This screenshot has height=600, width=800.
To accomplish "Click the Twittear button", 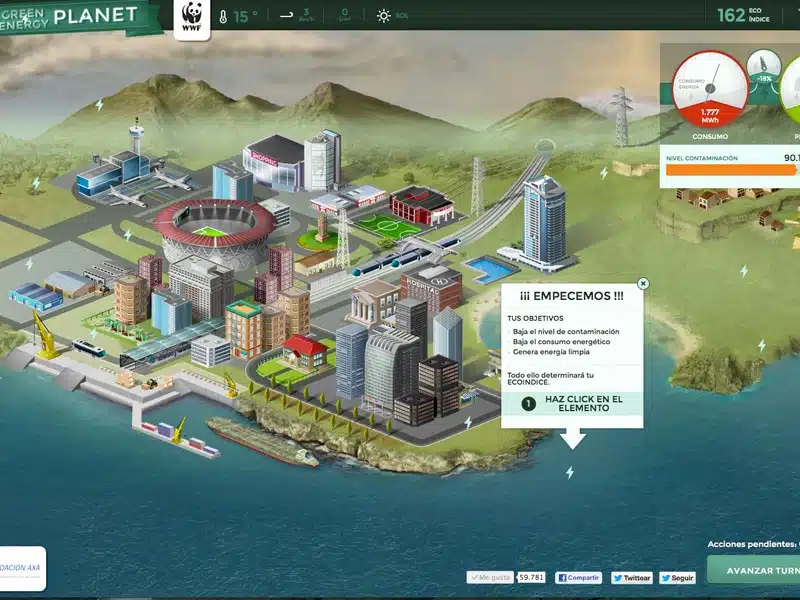I will point(632,578).
